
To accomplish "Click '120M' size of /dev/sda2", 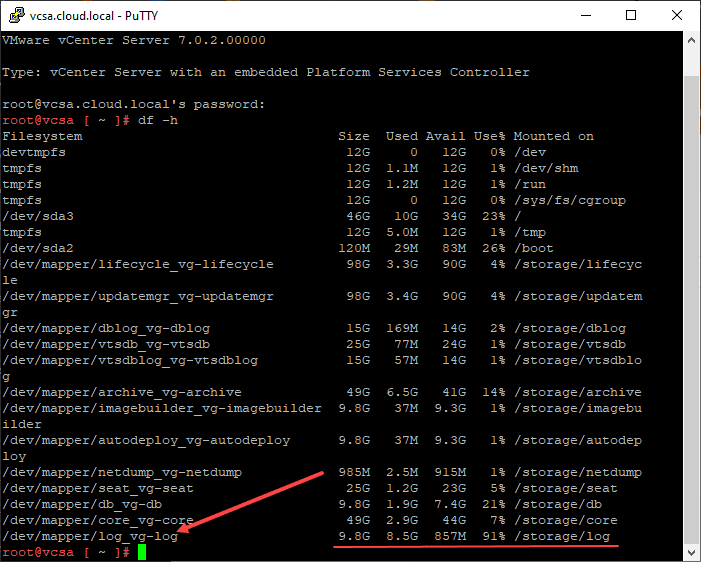I will point(354,248).
